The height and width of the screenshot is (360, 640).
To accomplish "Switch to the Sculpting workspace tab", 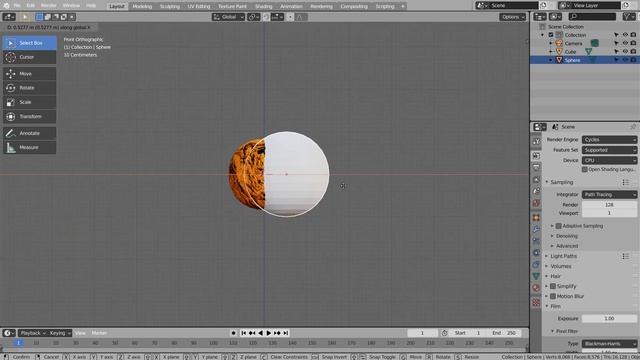I will (x=170, y=6).
